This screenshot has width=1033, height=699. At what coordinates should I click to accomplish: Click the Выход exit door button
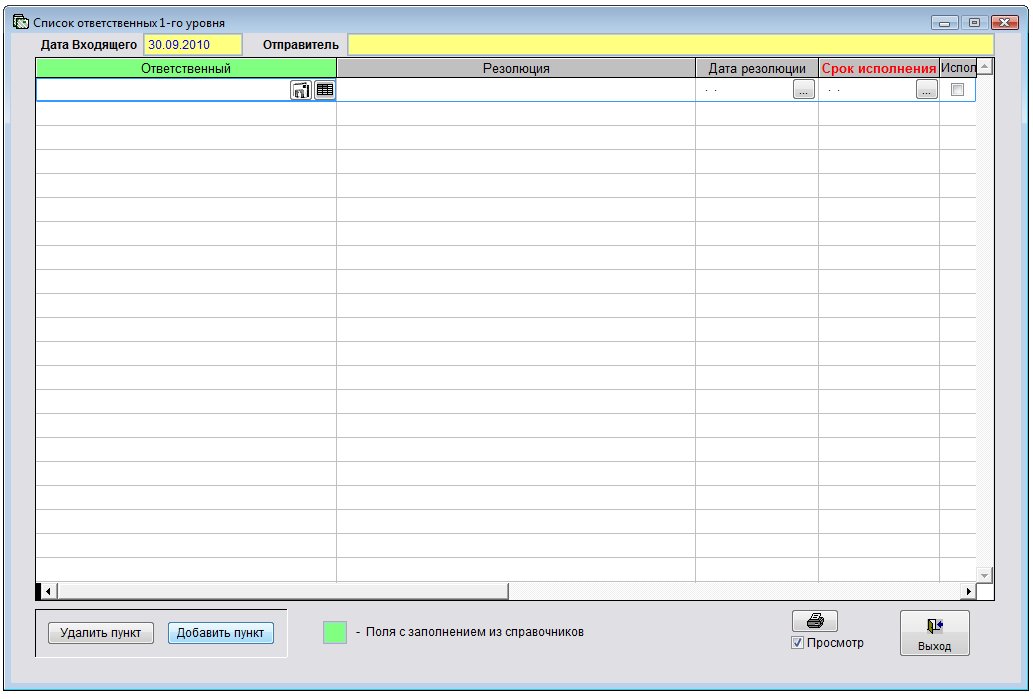tap(934, 632)
